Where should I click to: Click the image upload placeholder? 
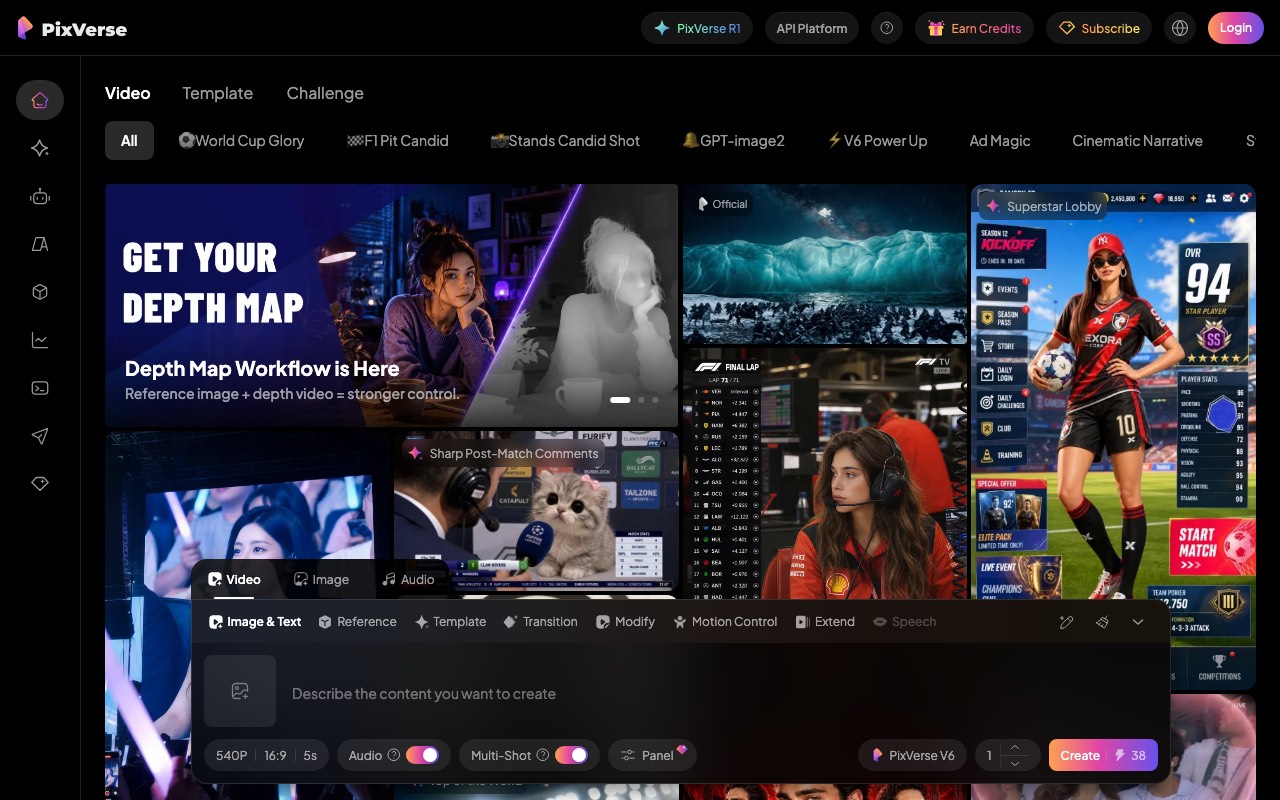point(240,691)
